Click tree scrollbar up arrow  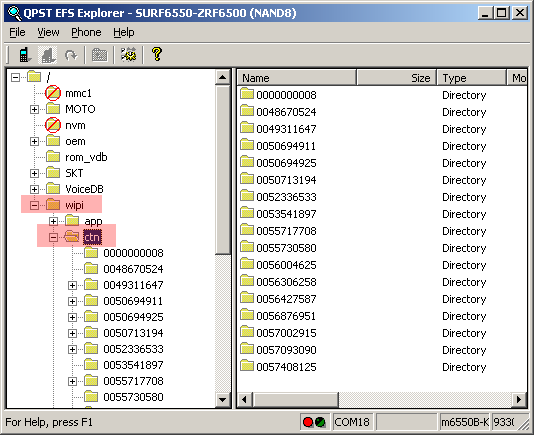(x=223, y=77)
